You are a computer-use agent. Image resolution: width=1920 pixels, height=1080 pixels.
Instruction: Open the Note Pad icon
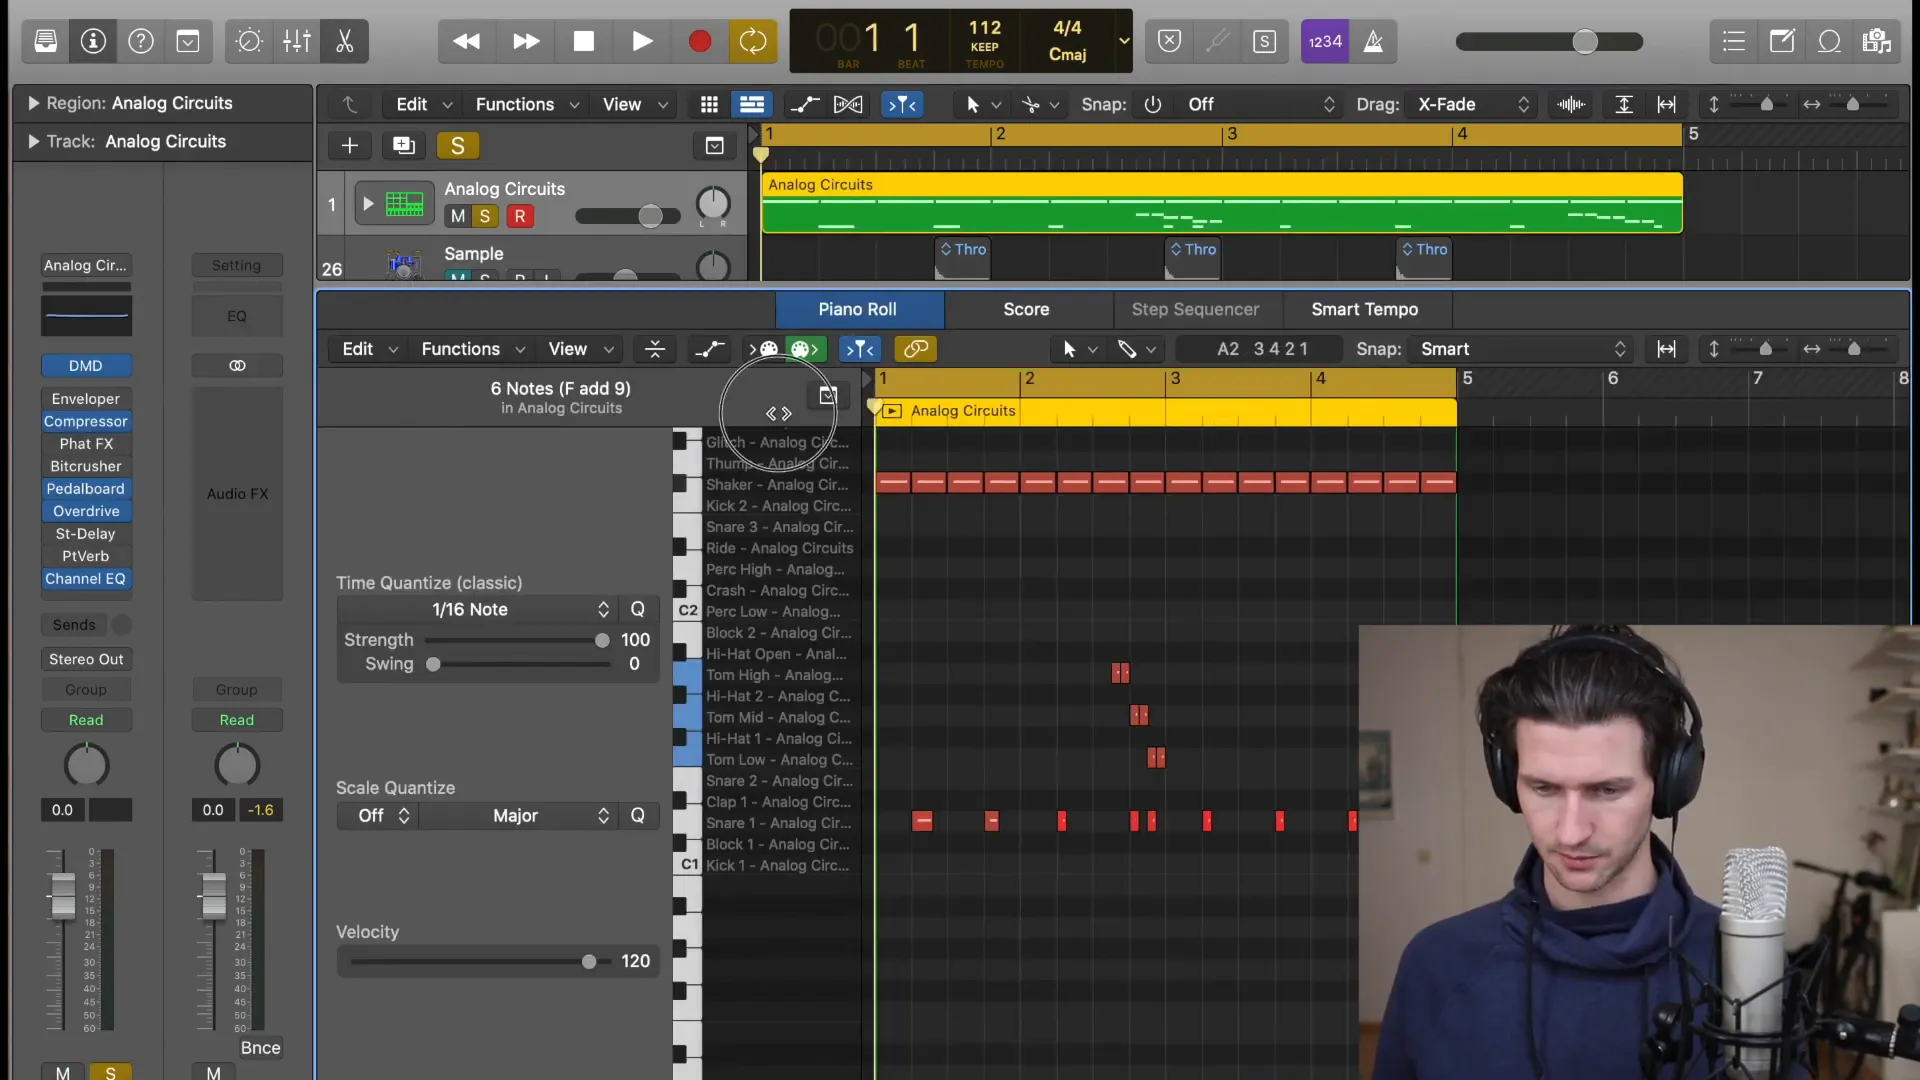tap(1782, 41)
